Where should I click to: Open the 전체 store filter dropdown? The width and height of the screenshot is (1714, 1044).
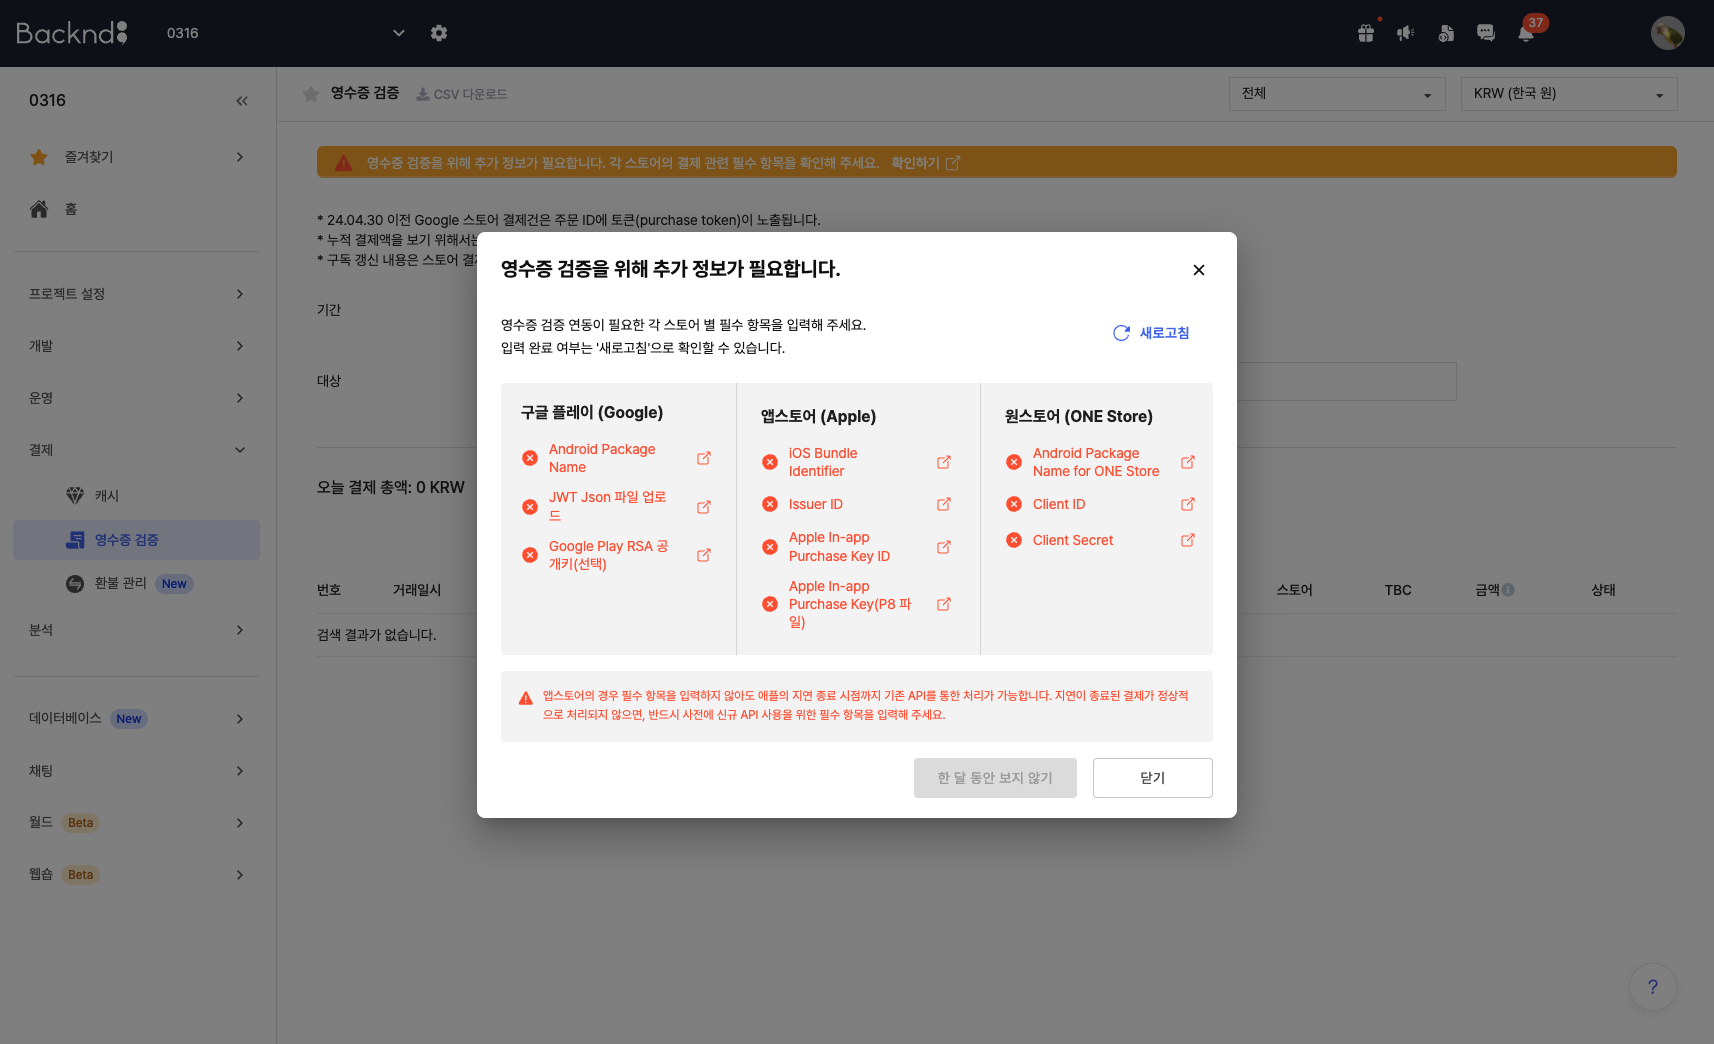coord(1337,94)
